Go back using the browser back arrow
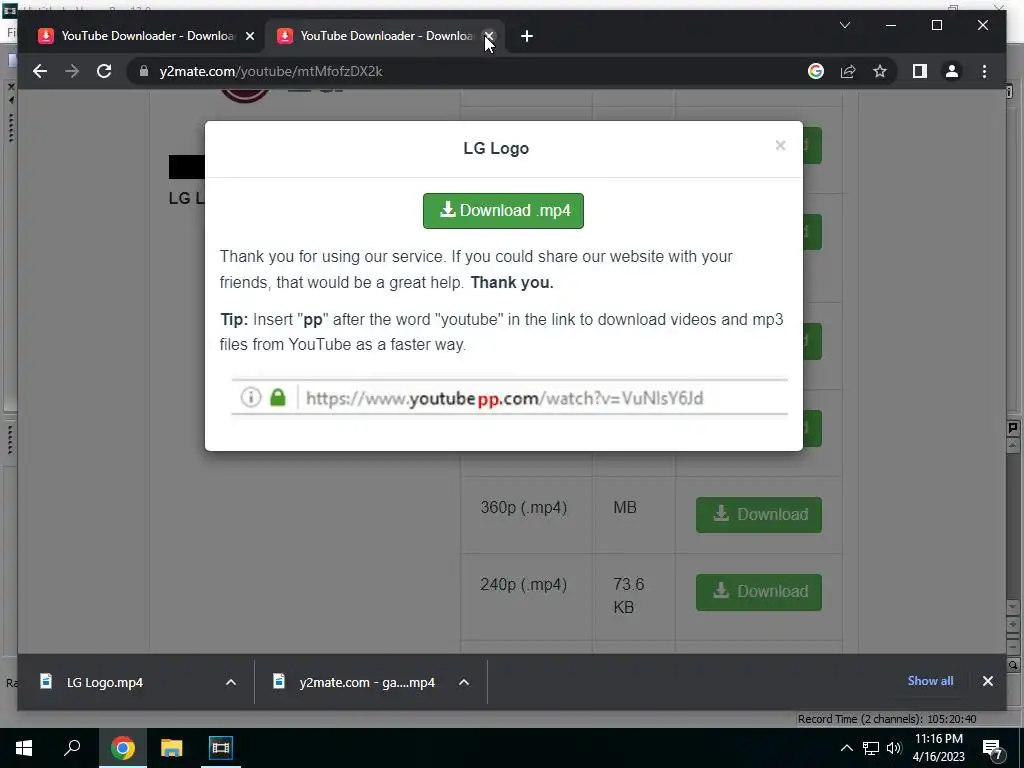 40,71
